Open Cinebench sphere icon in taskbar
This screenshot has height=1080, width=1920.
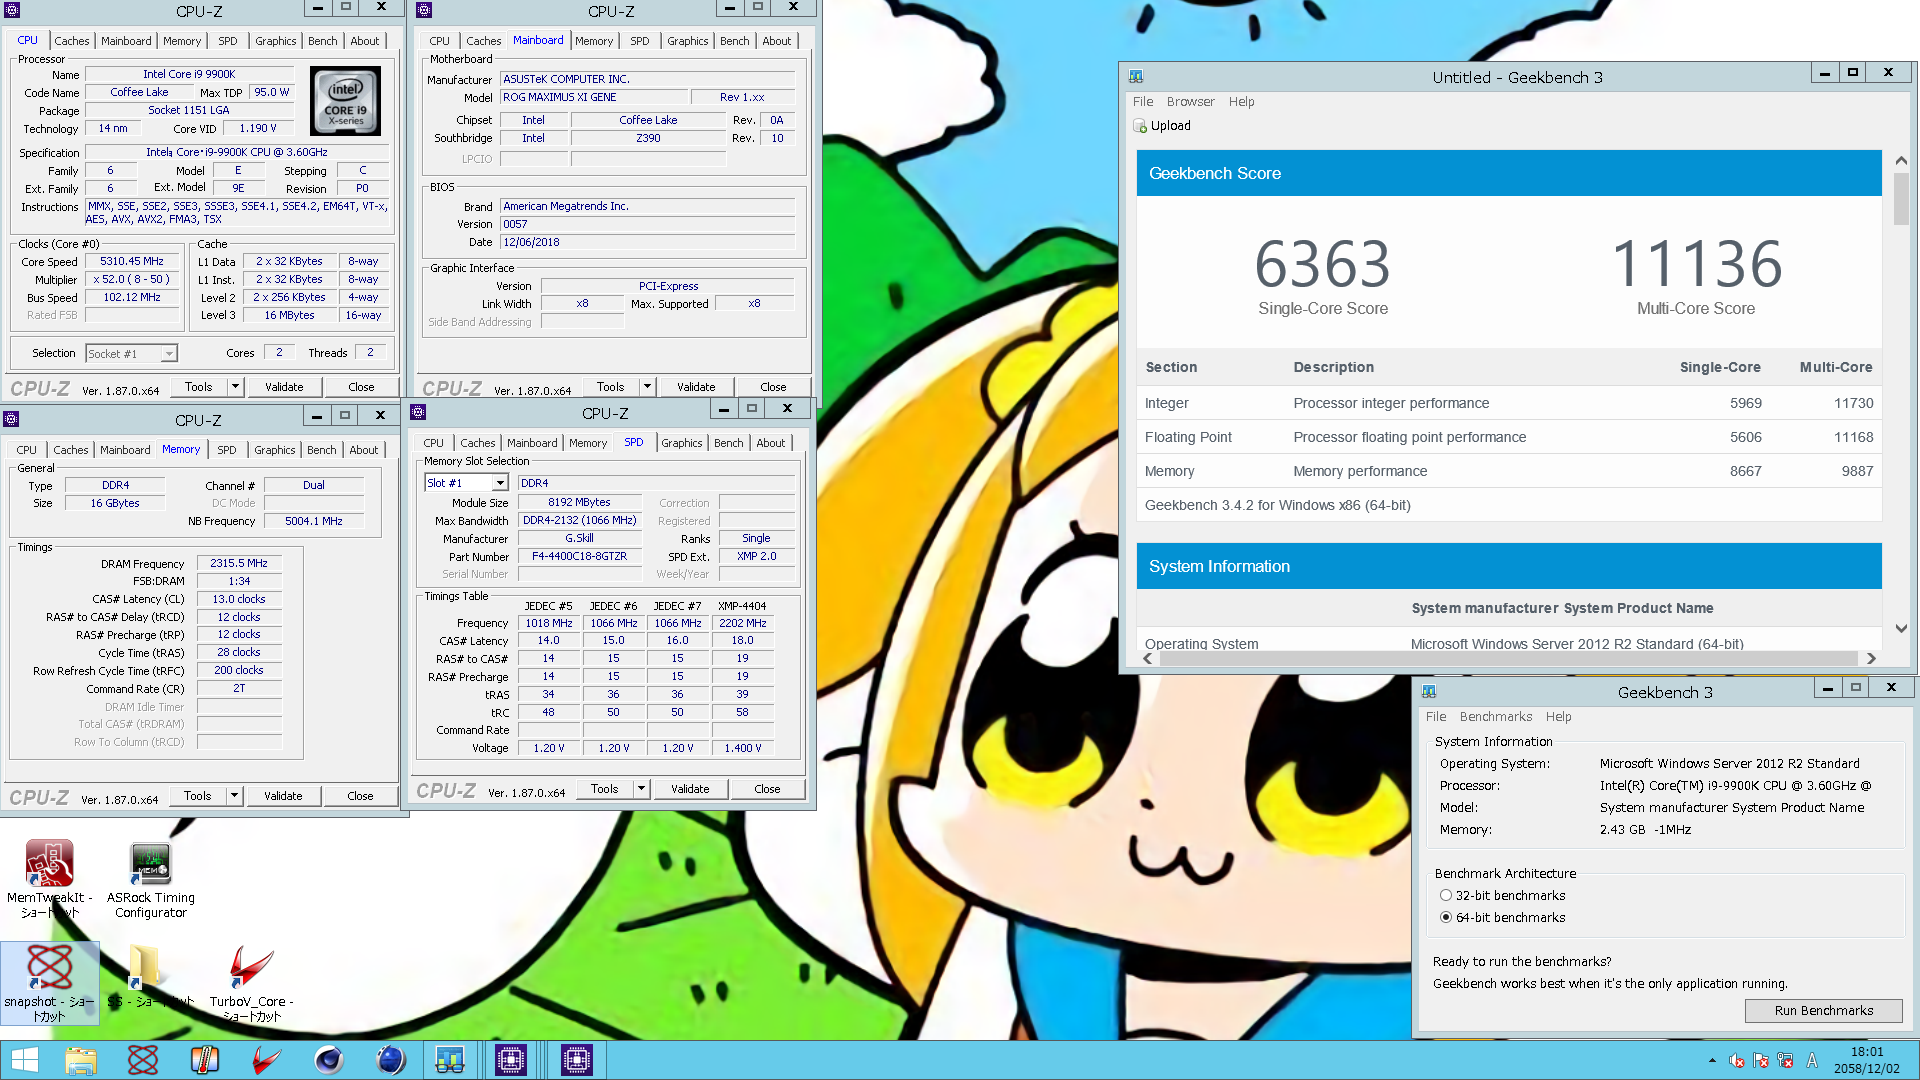pos(329,1060)
